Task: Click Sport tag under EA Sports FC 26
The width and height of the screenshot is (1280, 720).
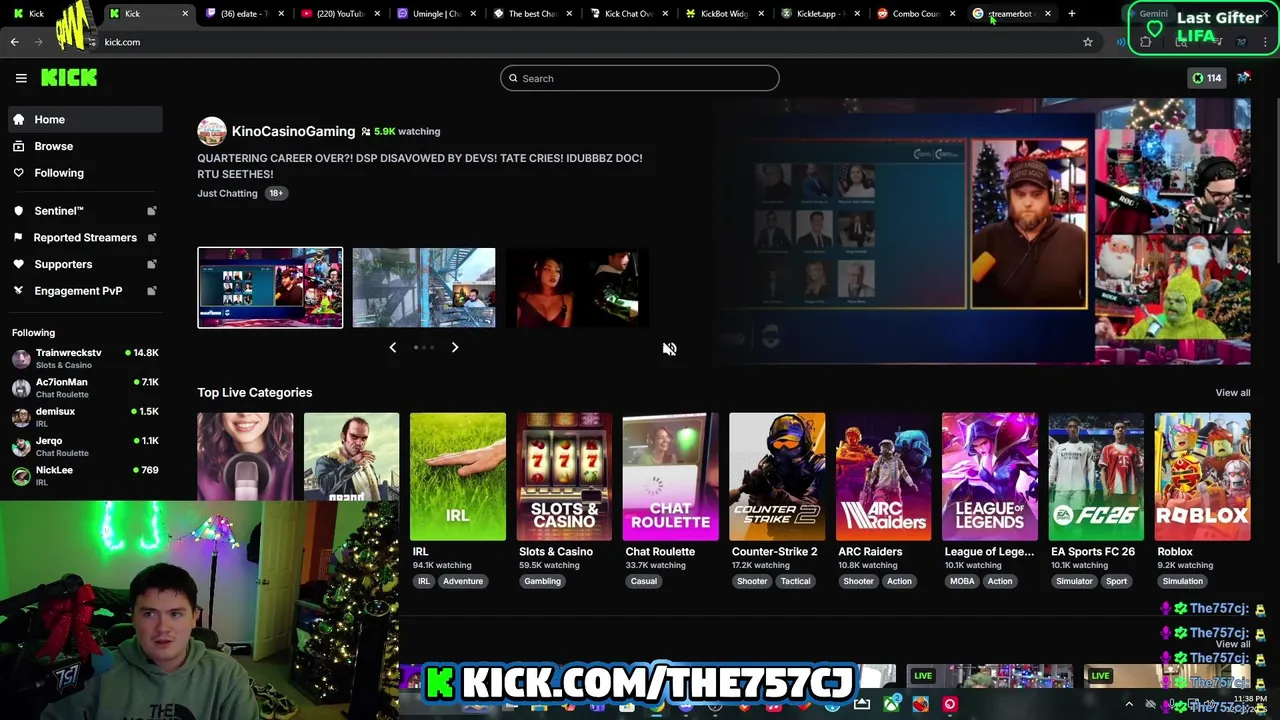Action: tap(1116, 581)
